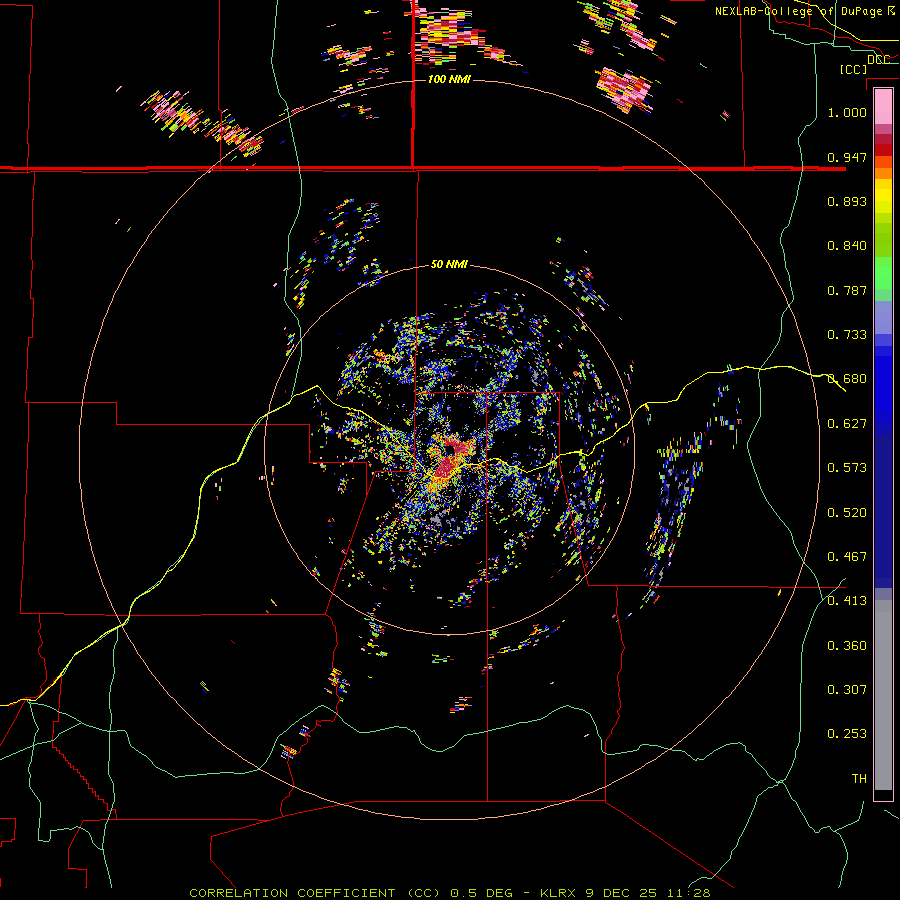900x900 pixels.
Task: Select the 0.733 scale value
Action: tap(847, 335)
